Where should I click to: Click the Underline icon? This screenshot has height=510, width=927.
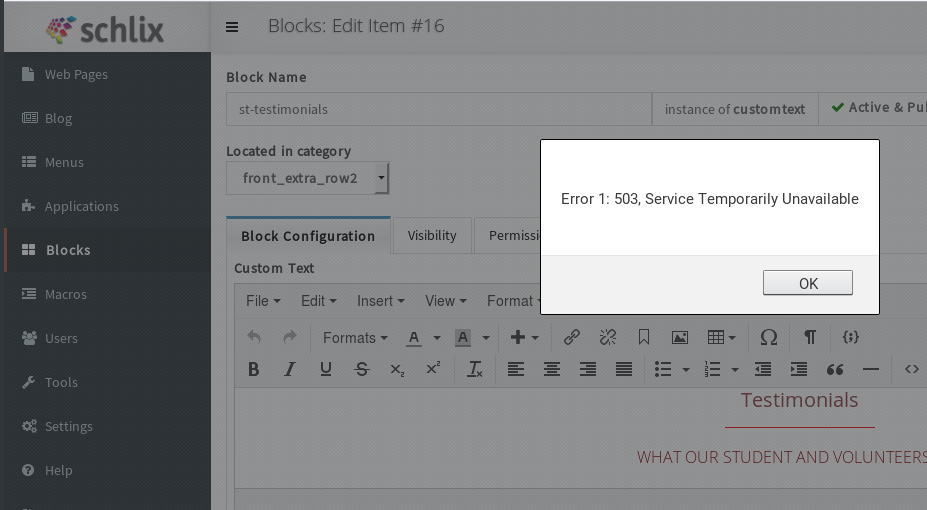[x=325, y=369]
